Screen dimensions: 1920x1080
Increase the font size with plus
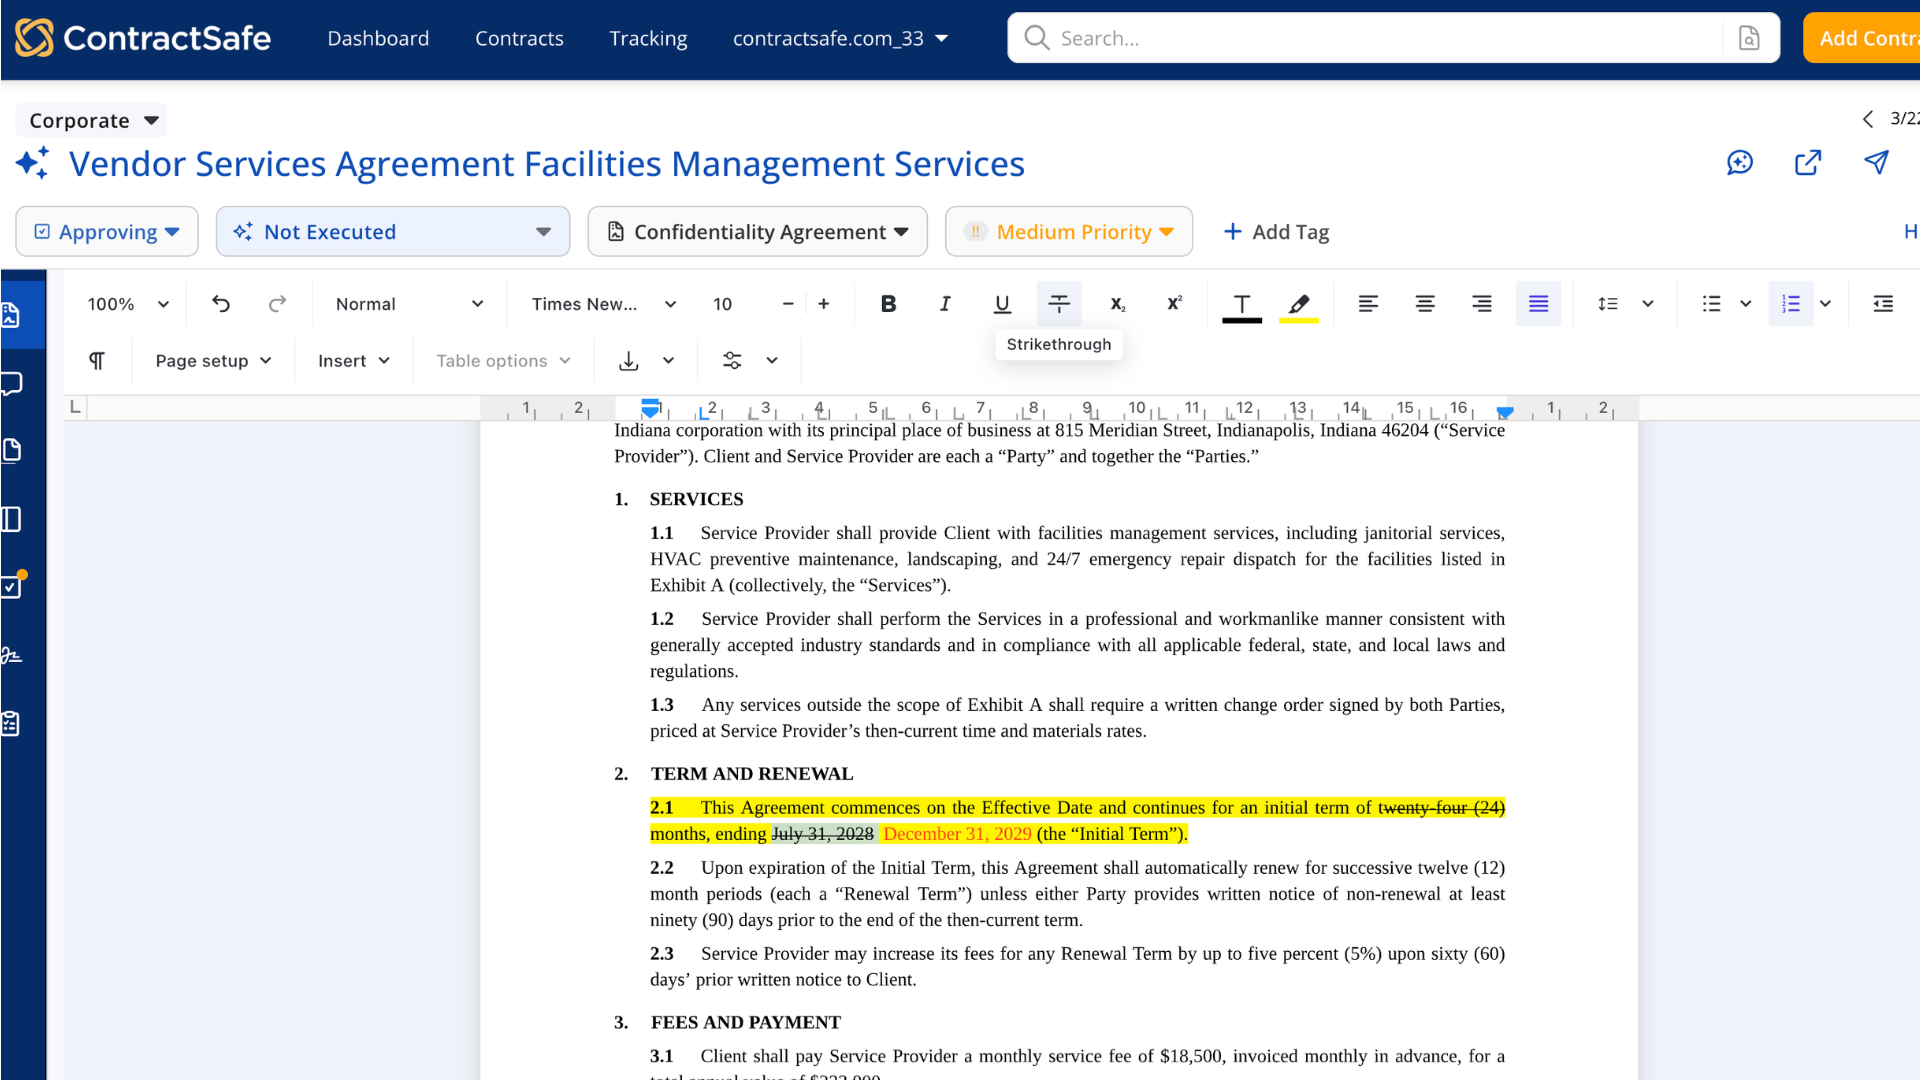point(824,304)
